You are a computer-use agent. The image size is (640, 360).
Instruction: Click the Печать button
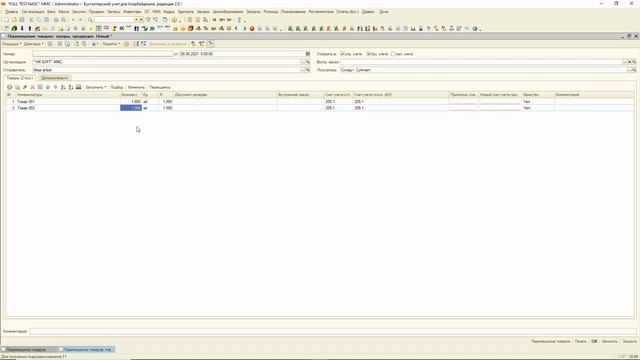(x=580, y=341)
